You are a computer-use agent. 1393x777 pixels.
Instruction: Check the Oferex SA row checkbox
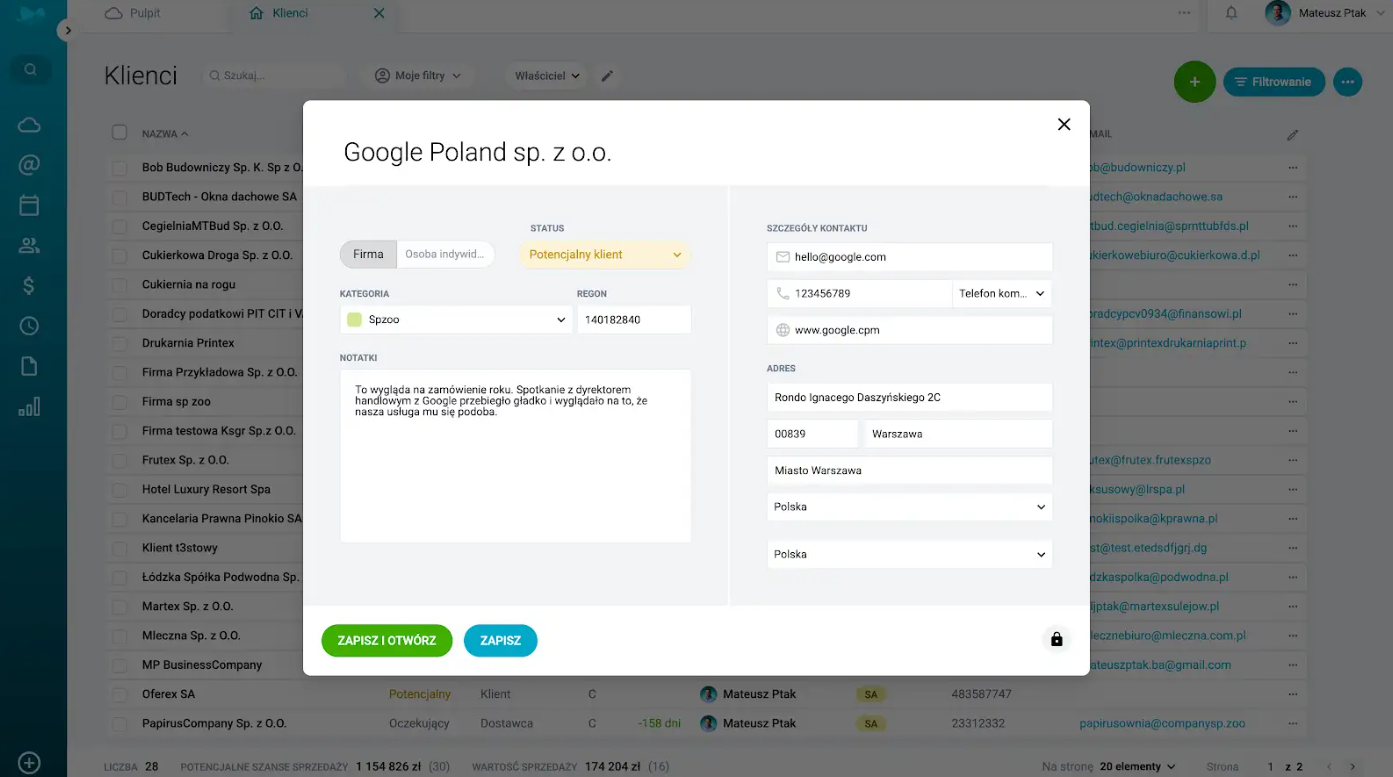pos(120,694)
